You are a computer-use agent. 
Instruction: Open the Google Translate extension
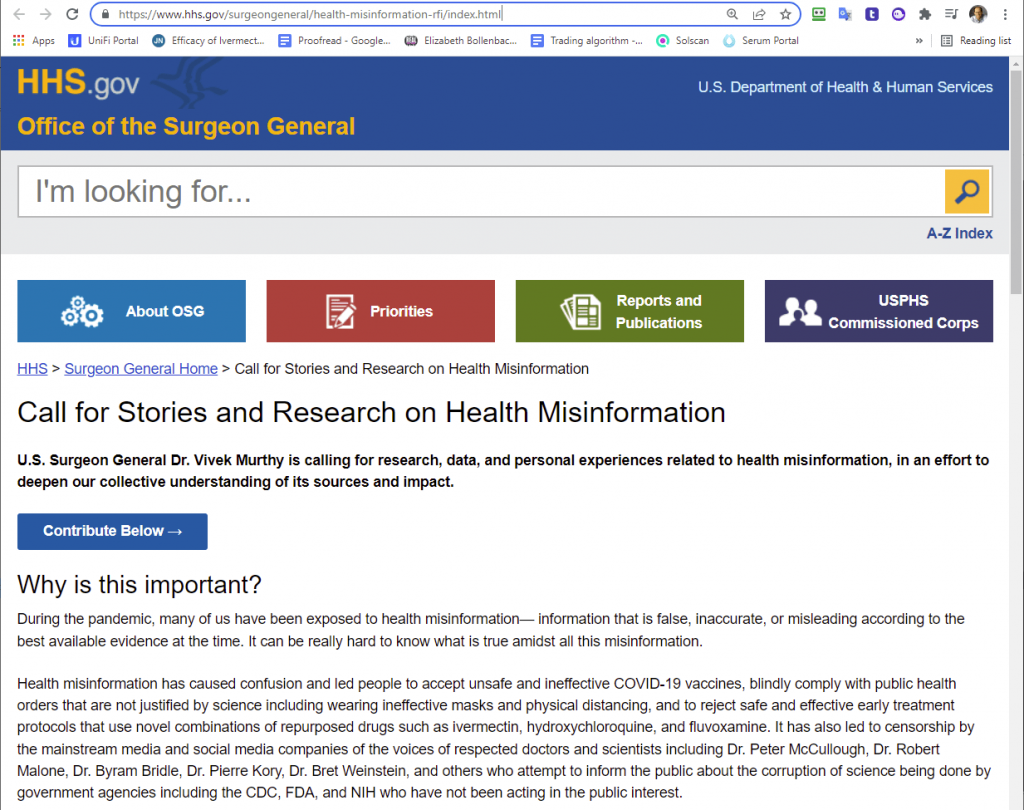(x=845, y=14)
